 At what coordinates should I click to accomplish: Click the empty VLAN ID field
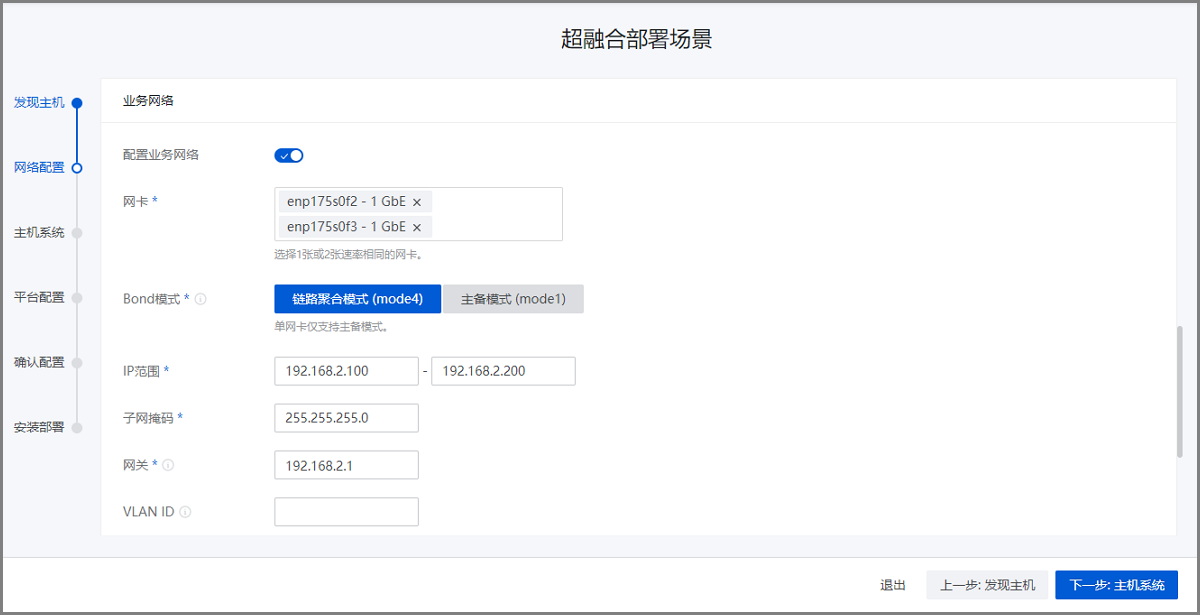346,512
